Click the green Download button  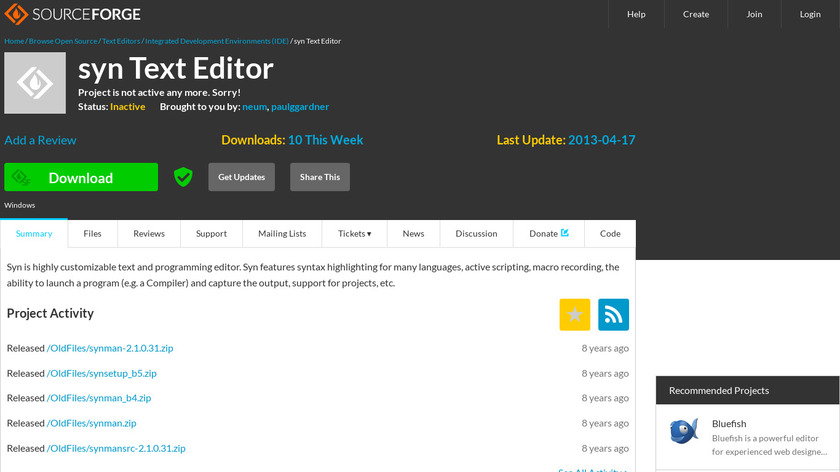[81, 177]
